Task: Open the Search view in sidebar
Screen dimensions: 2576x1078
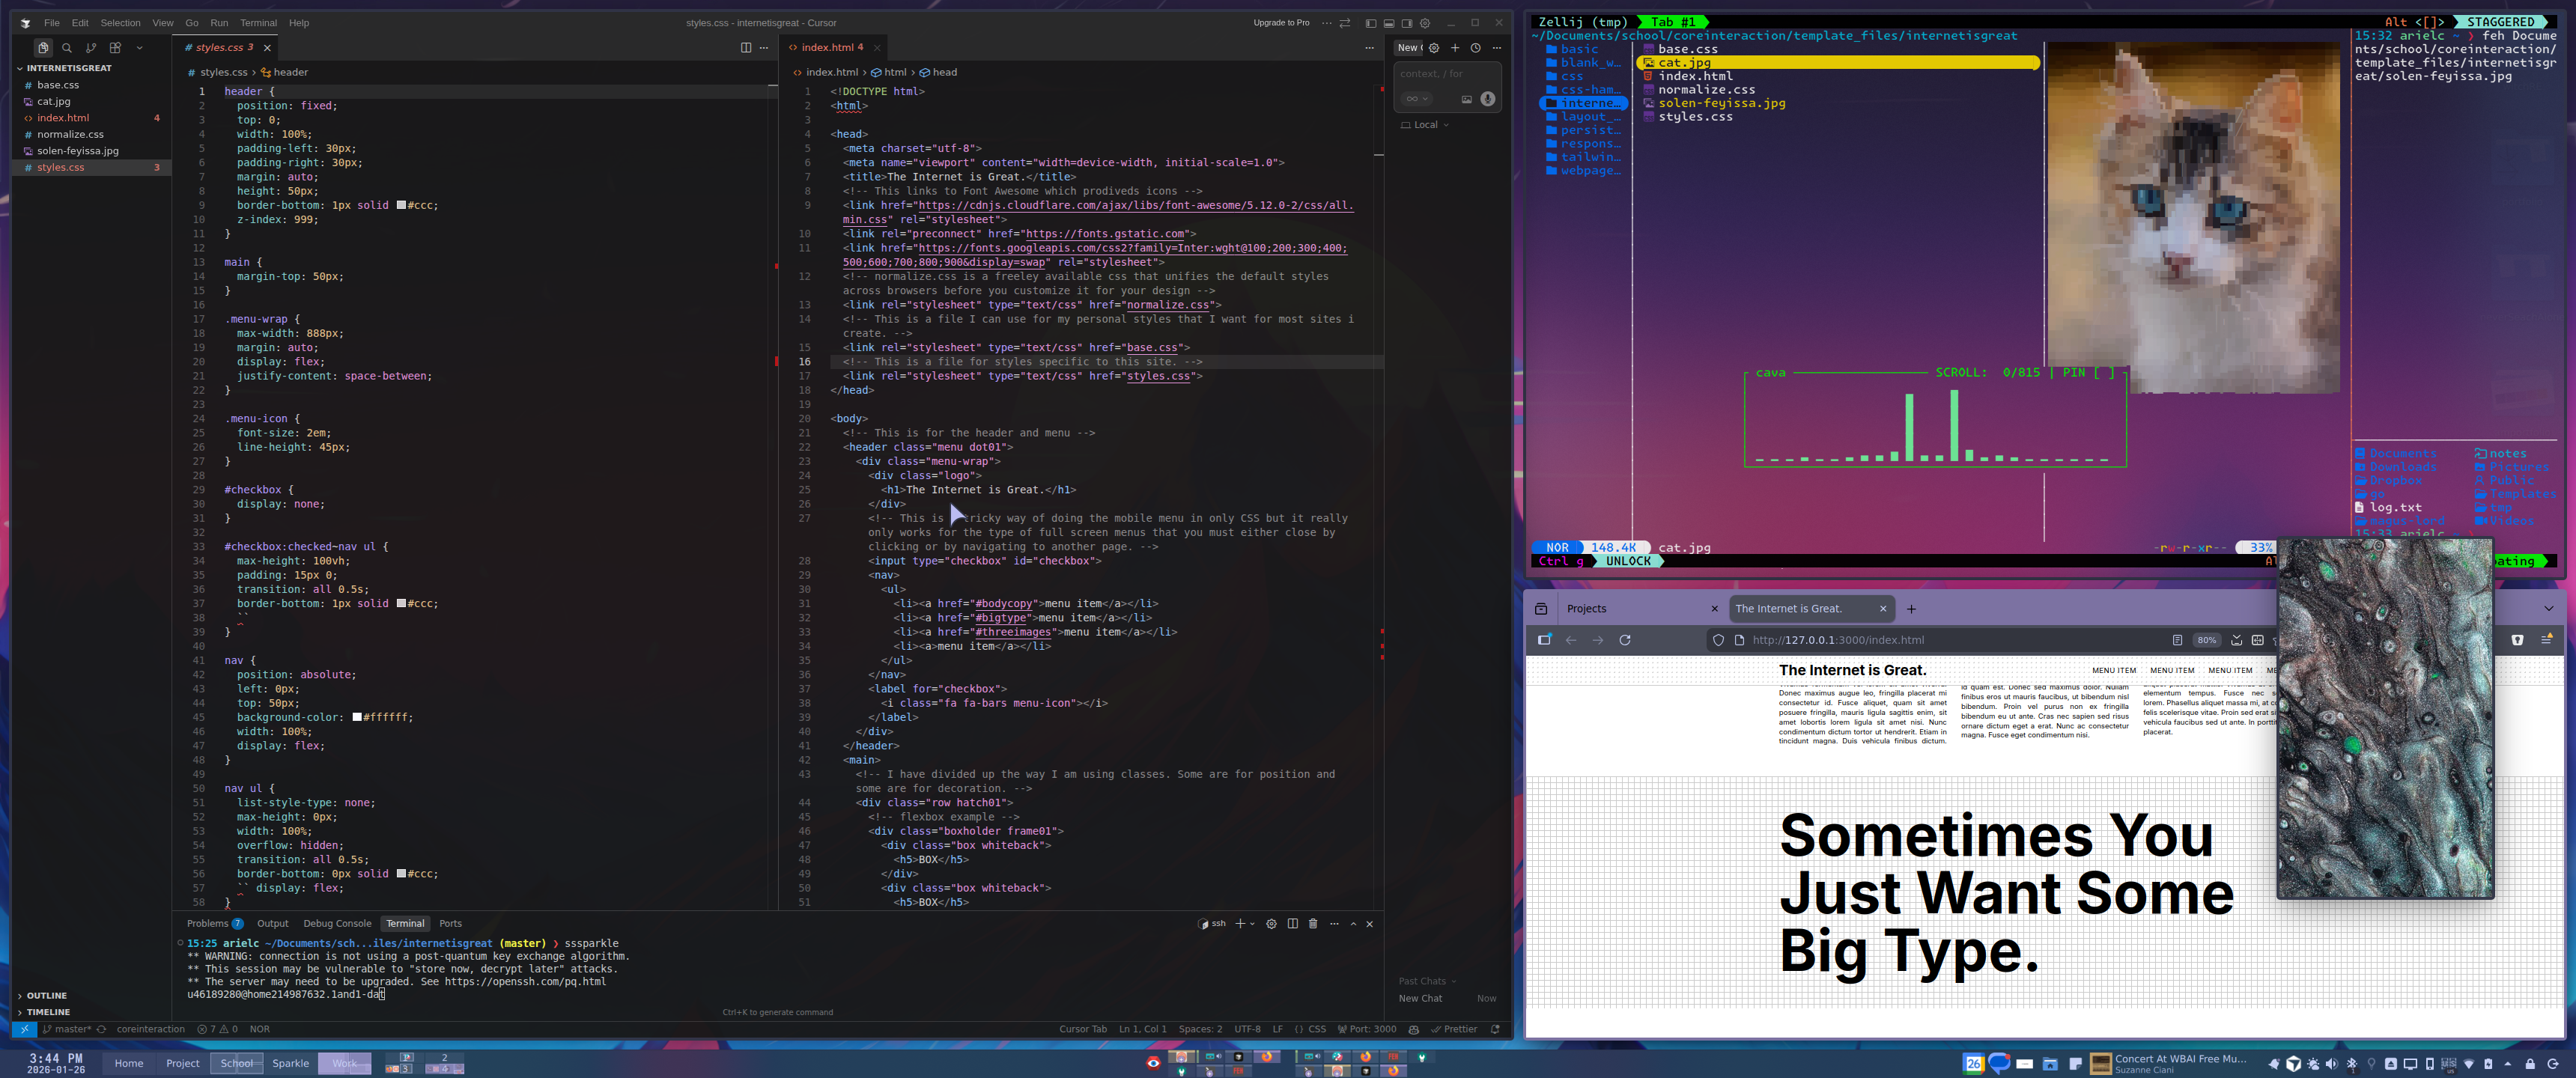Action: coord(67,48)
